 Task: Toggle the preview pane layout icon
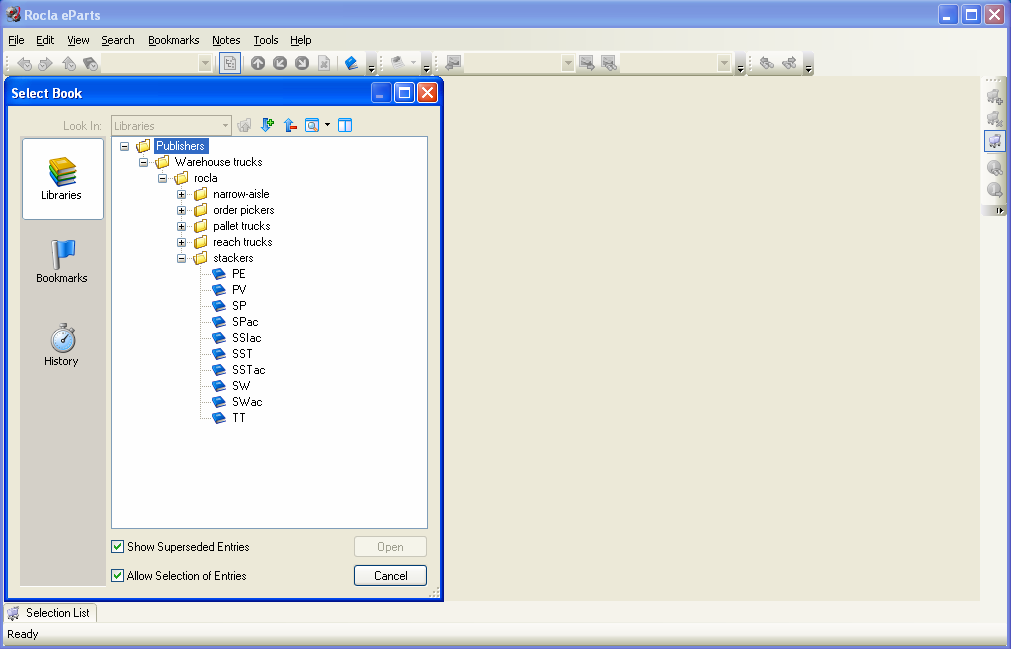[x=346, y=125]
